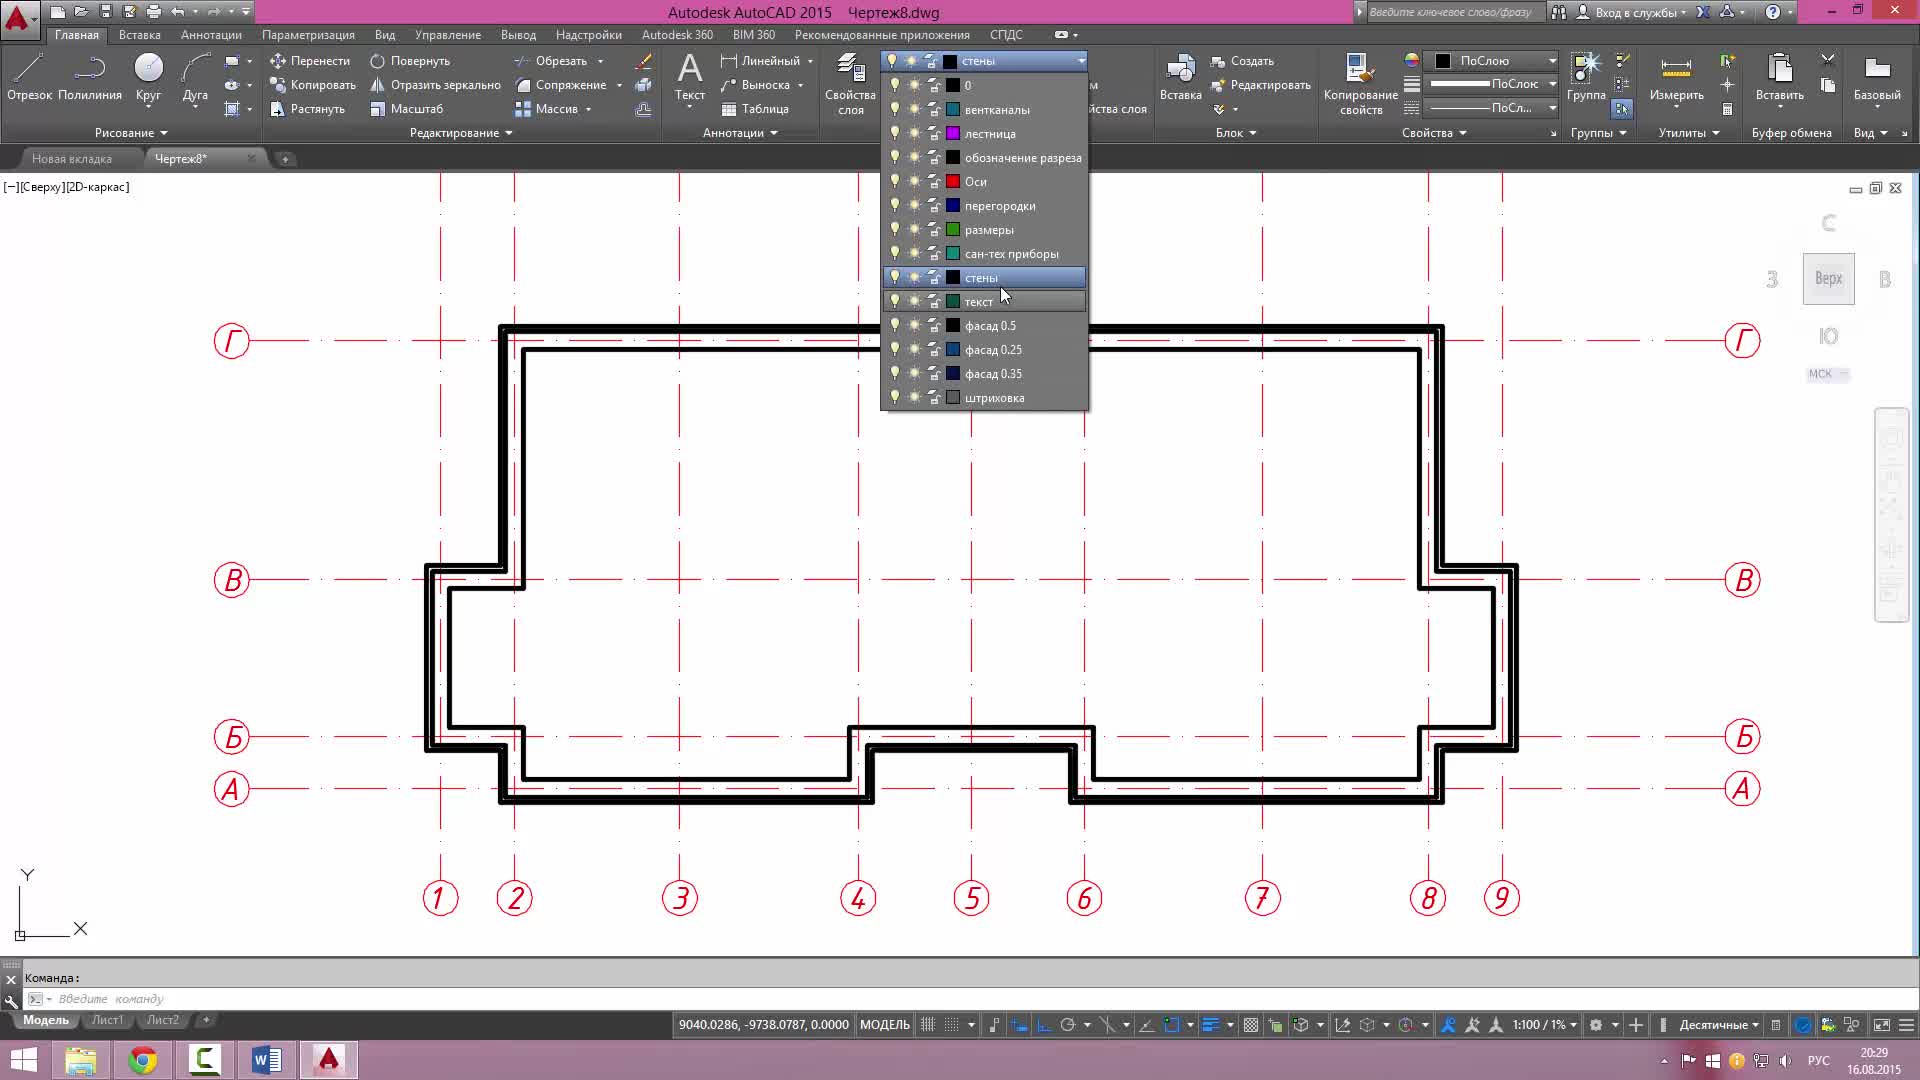Toggle visibility bulb of layer лестница
The height and width of the screenshot is (1080, 1920).
point(895,133)
